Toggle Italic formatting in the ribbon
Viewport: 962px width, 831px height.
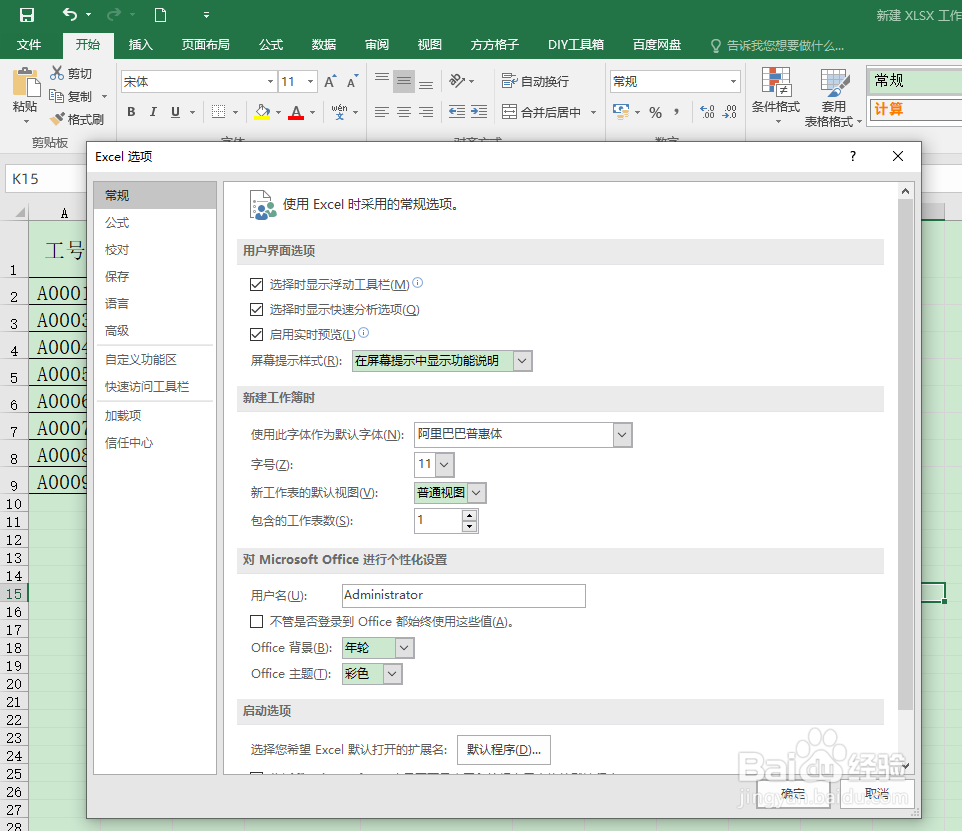(153, 112)
